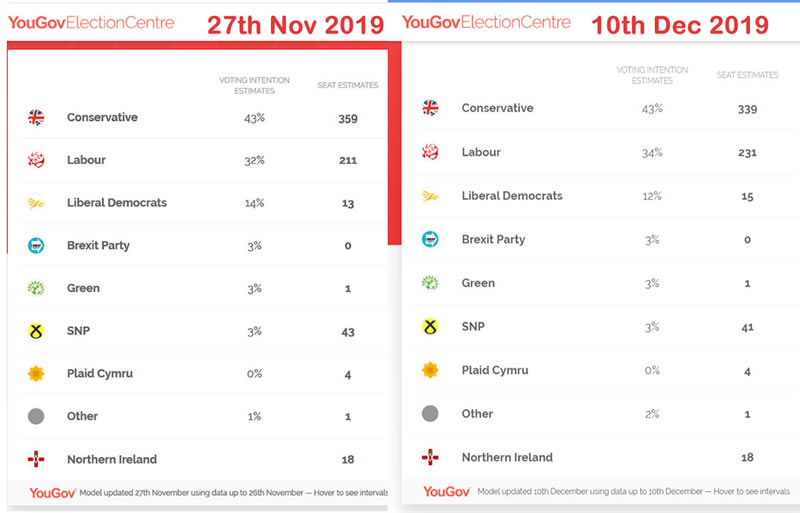Click the Conservative Union Jack icon in November panel

(36, 118)
